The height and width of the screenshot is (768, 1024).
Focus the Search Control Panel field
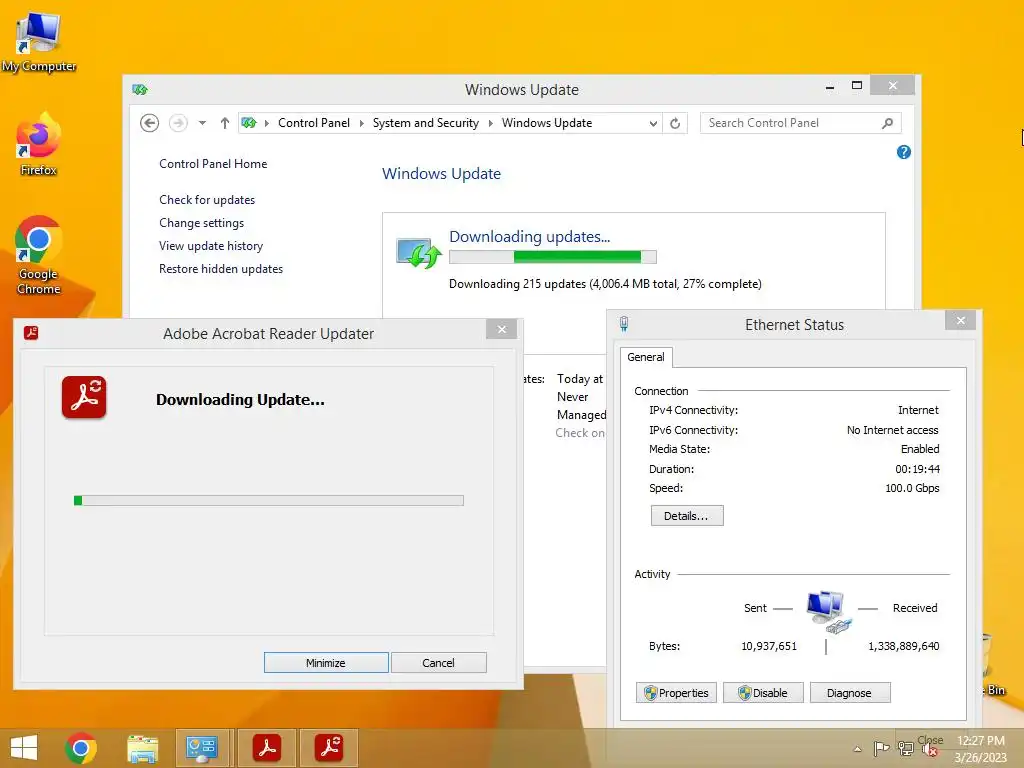tap(801, 123)
